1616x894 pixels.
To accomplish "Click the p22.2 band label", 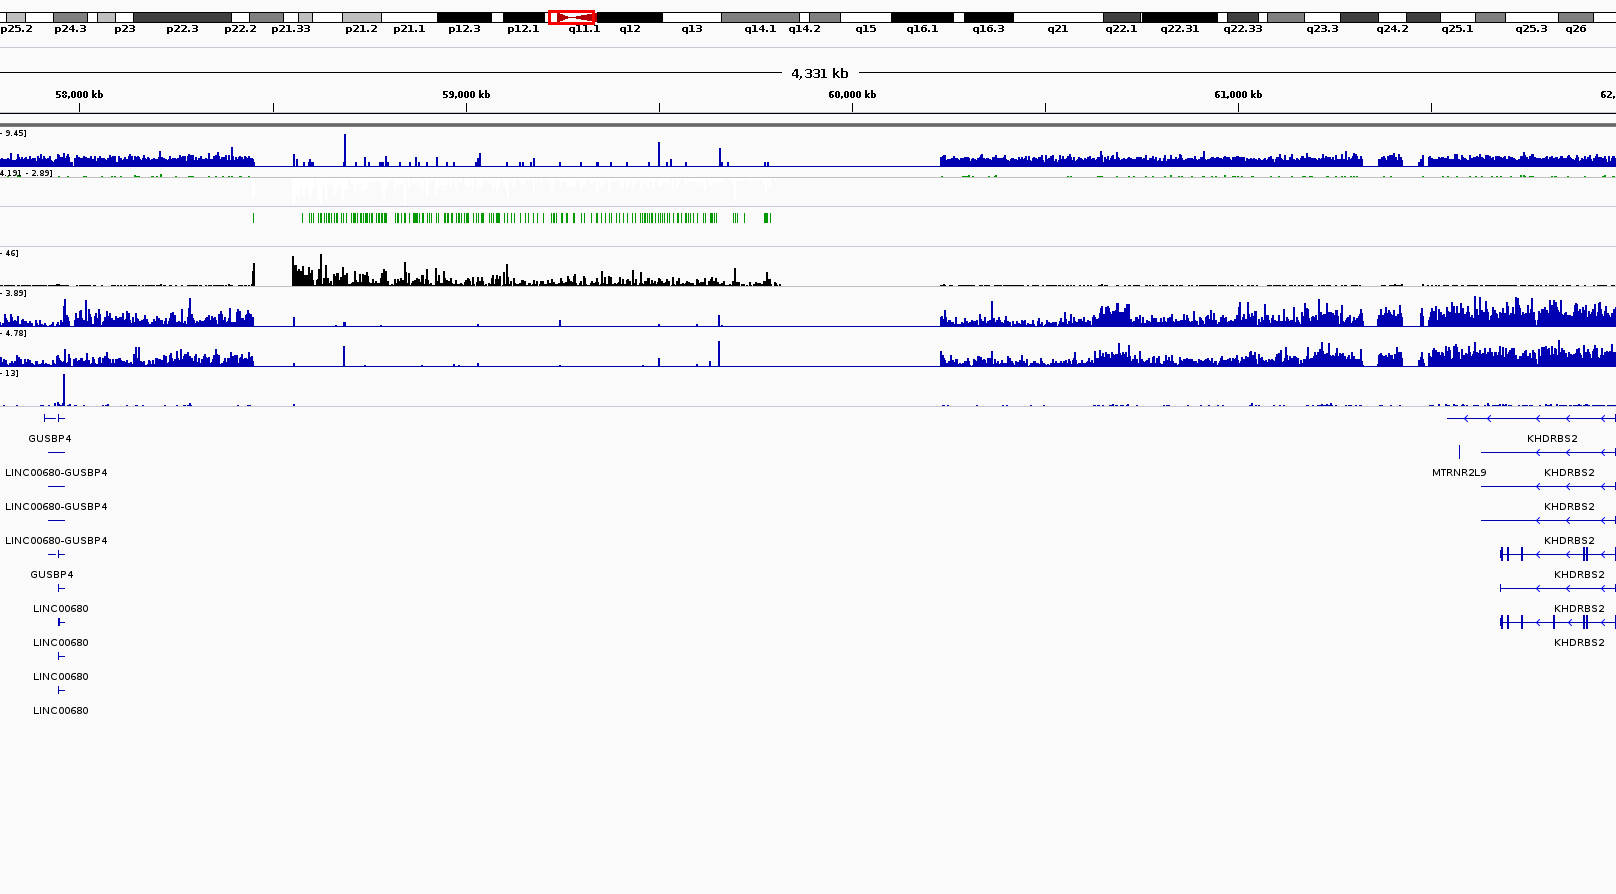I will coord(240,29).
